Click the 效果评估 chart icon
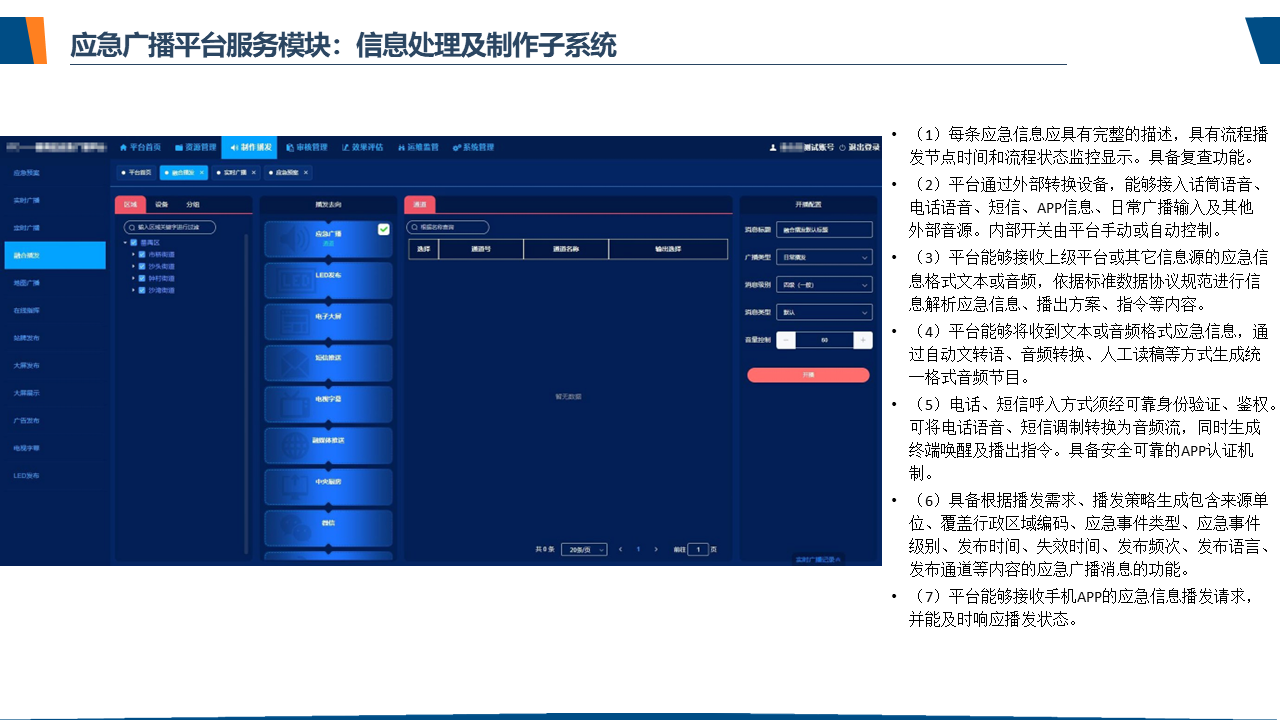Image resolution: width=1280 pixels, height=720 pixels. pyautogui.click(x=345, y=147)
